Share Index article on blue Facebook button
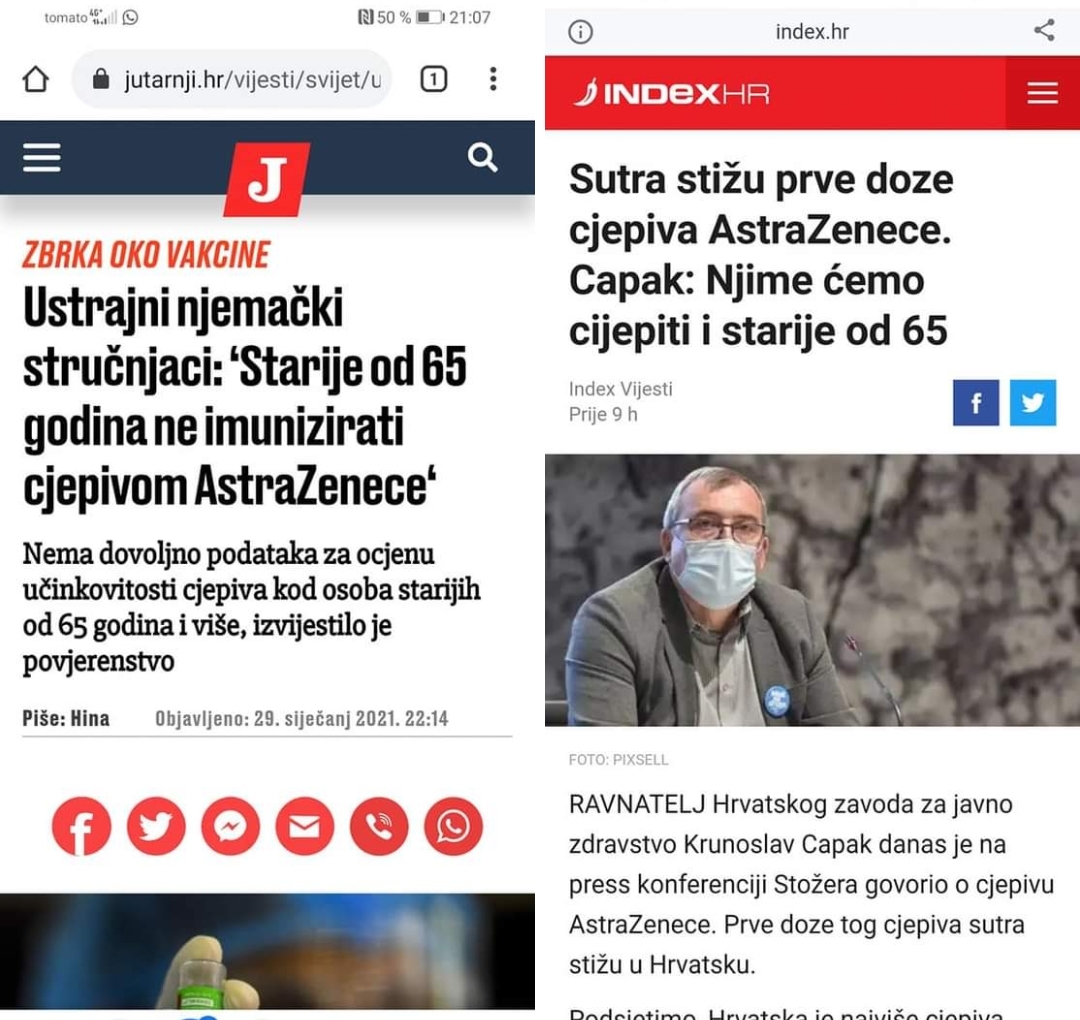The height and width of the screenshot is (1020, 1080). coord(976,403)
